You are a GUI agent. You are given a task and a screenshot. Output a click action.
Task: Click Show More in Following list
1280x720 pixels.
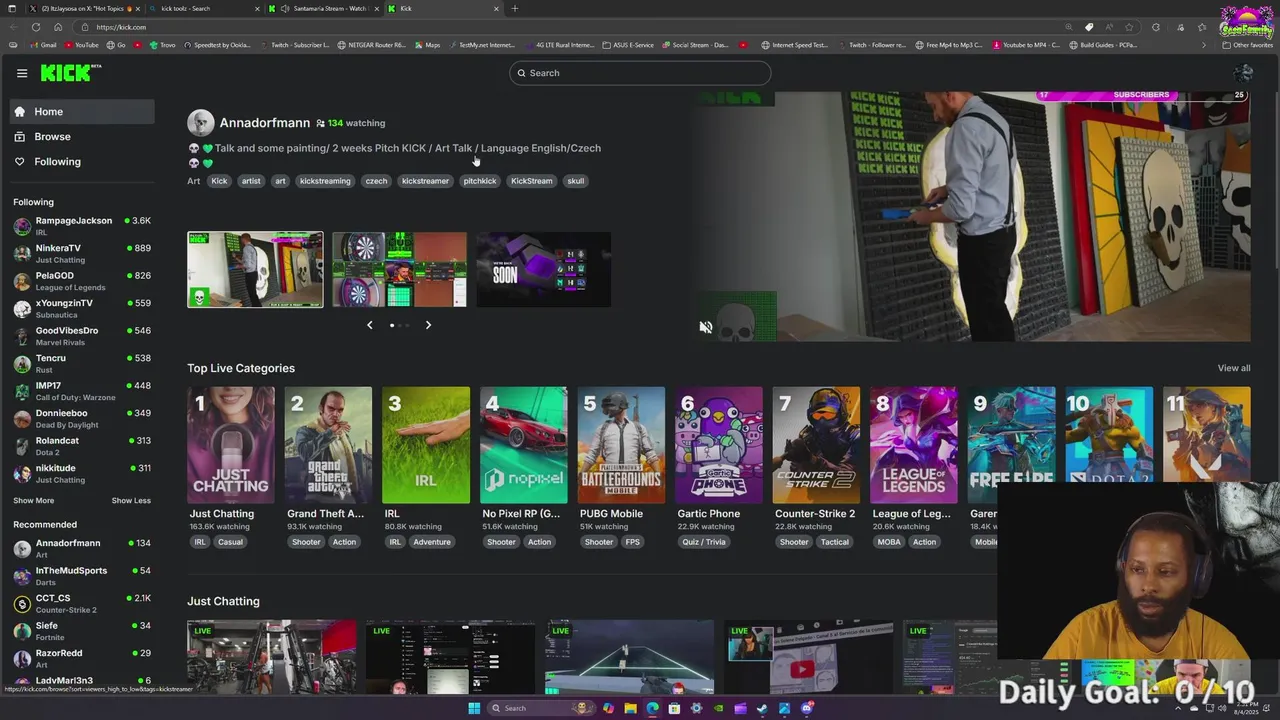point(34,501)
